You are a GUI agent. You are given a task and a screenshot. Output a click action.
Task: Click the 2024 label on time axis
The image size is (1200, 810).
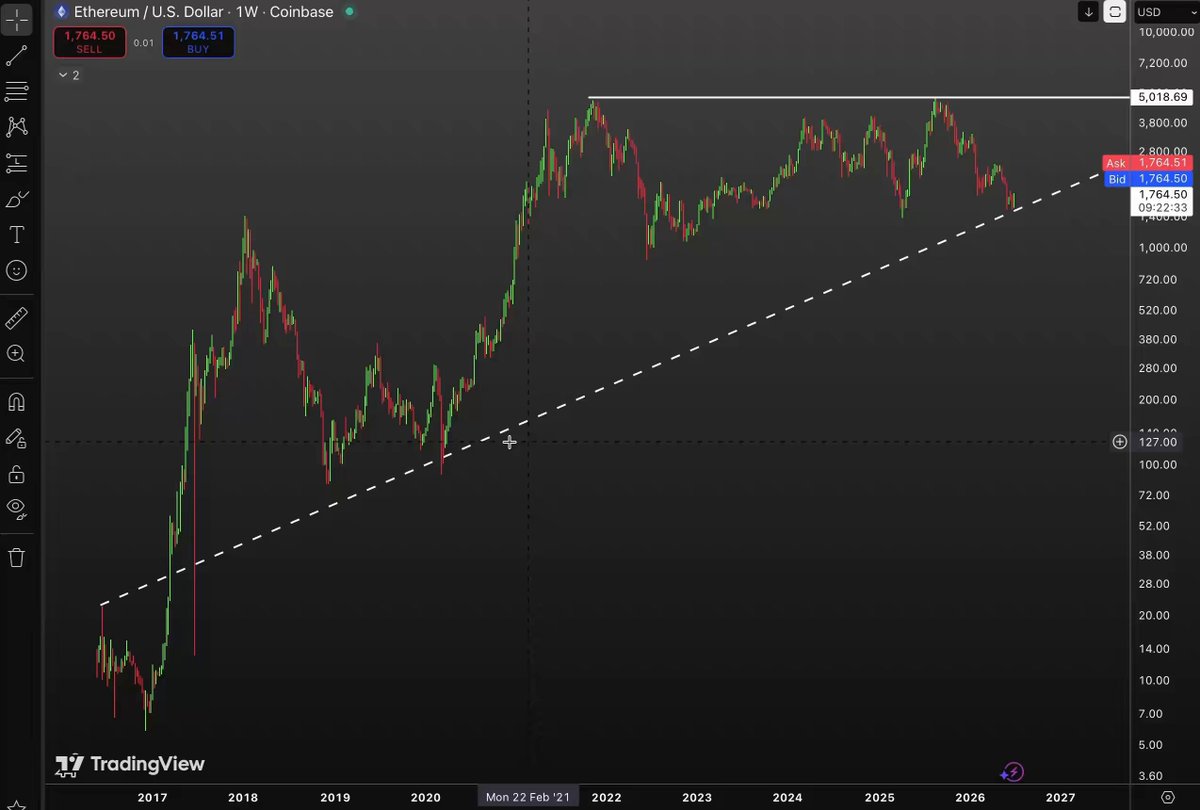[x=787, y=797]
